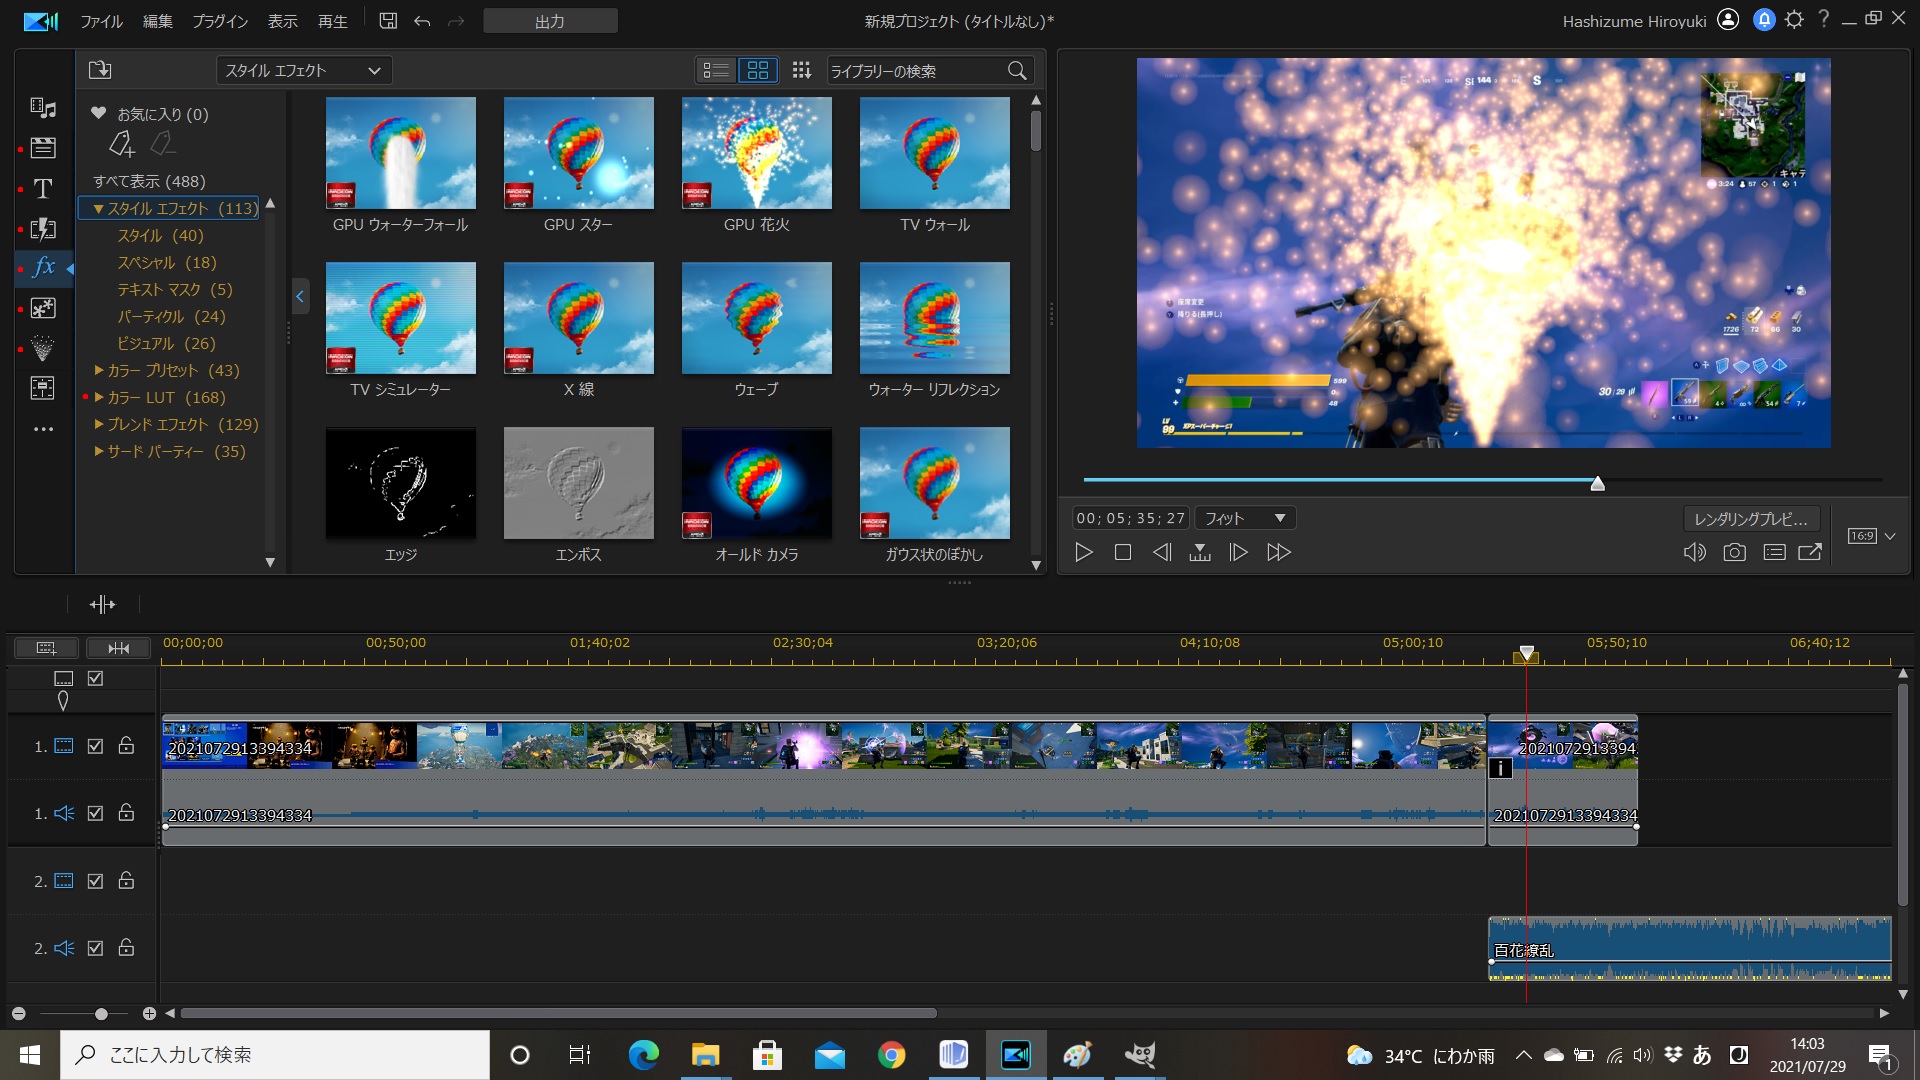Viewport: 1920px width, 1080px height.
Task: Uncheck audio track 2 enable checkbox
Action: coord(95,948)
